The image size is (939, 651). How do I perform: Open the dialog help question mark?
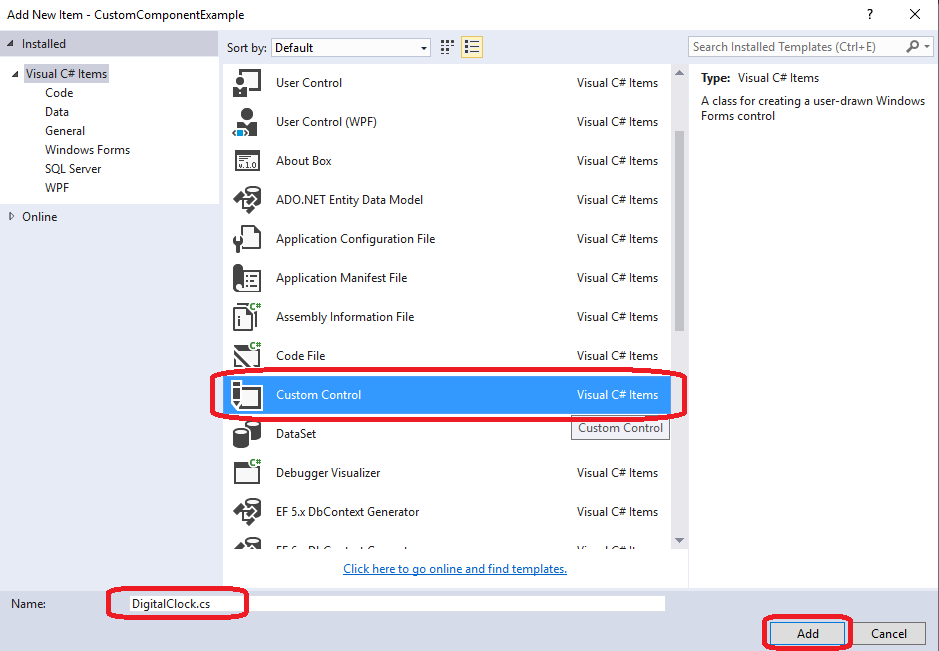[x=870, y=14]
